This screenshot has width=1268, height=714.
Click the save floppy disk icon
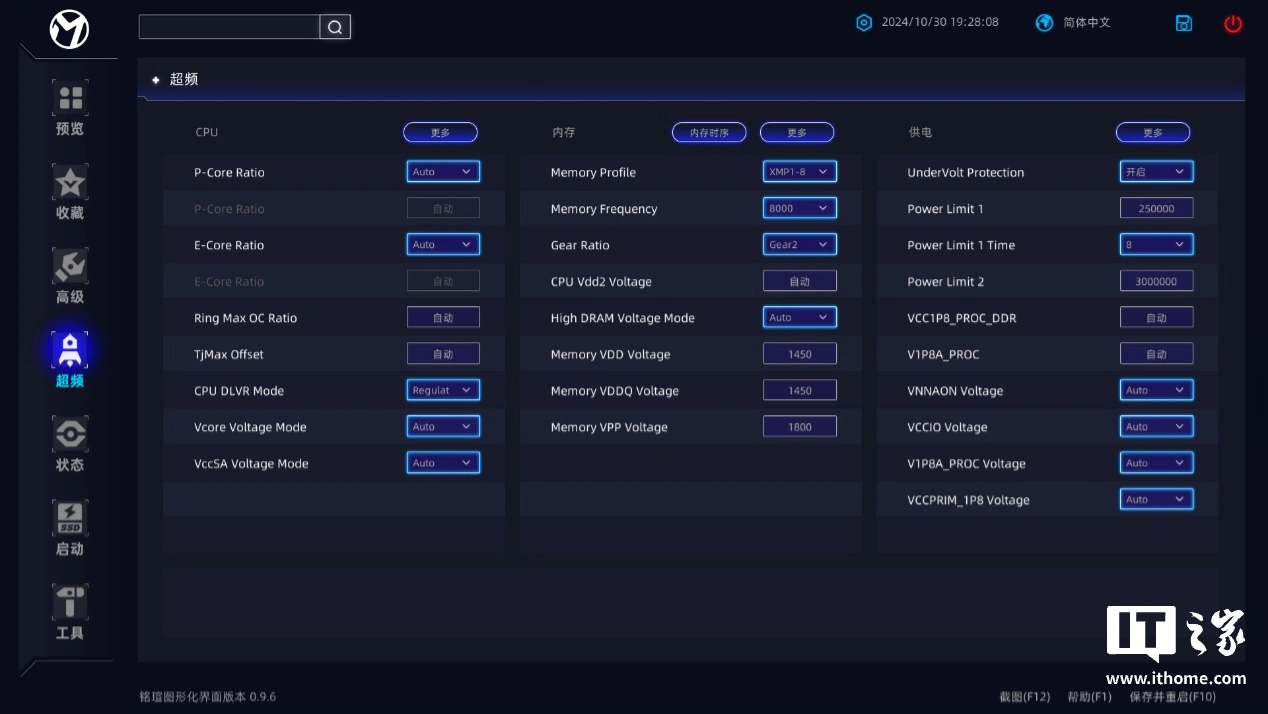(1184, 24)
